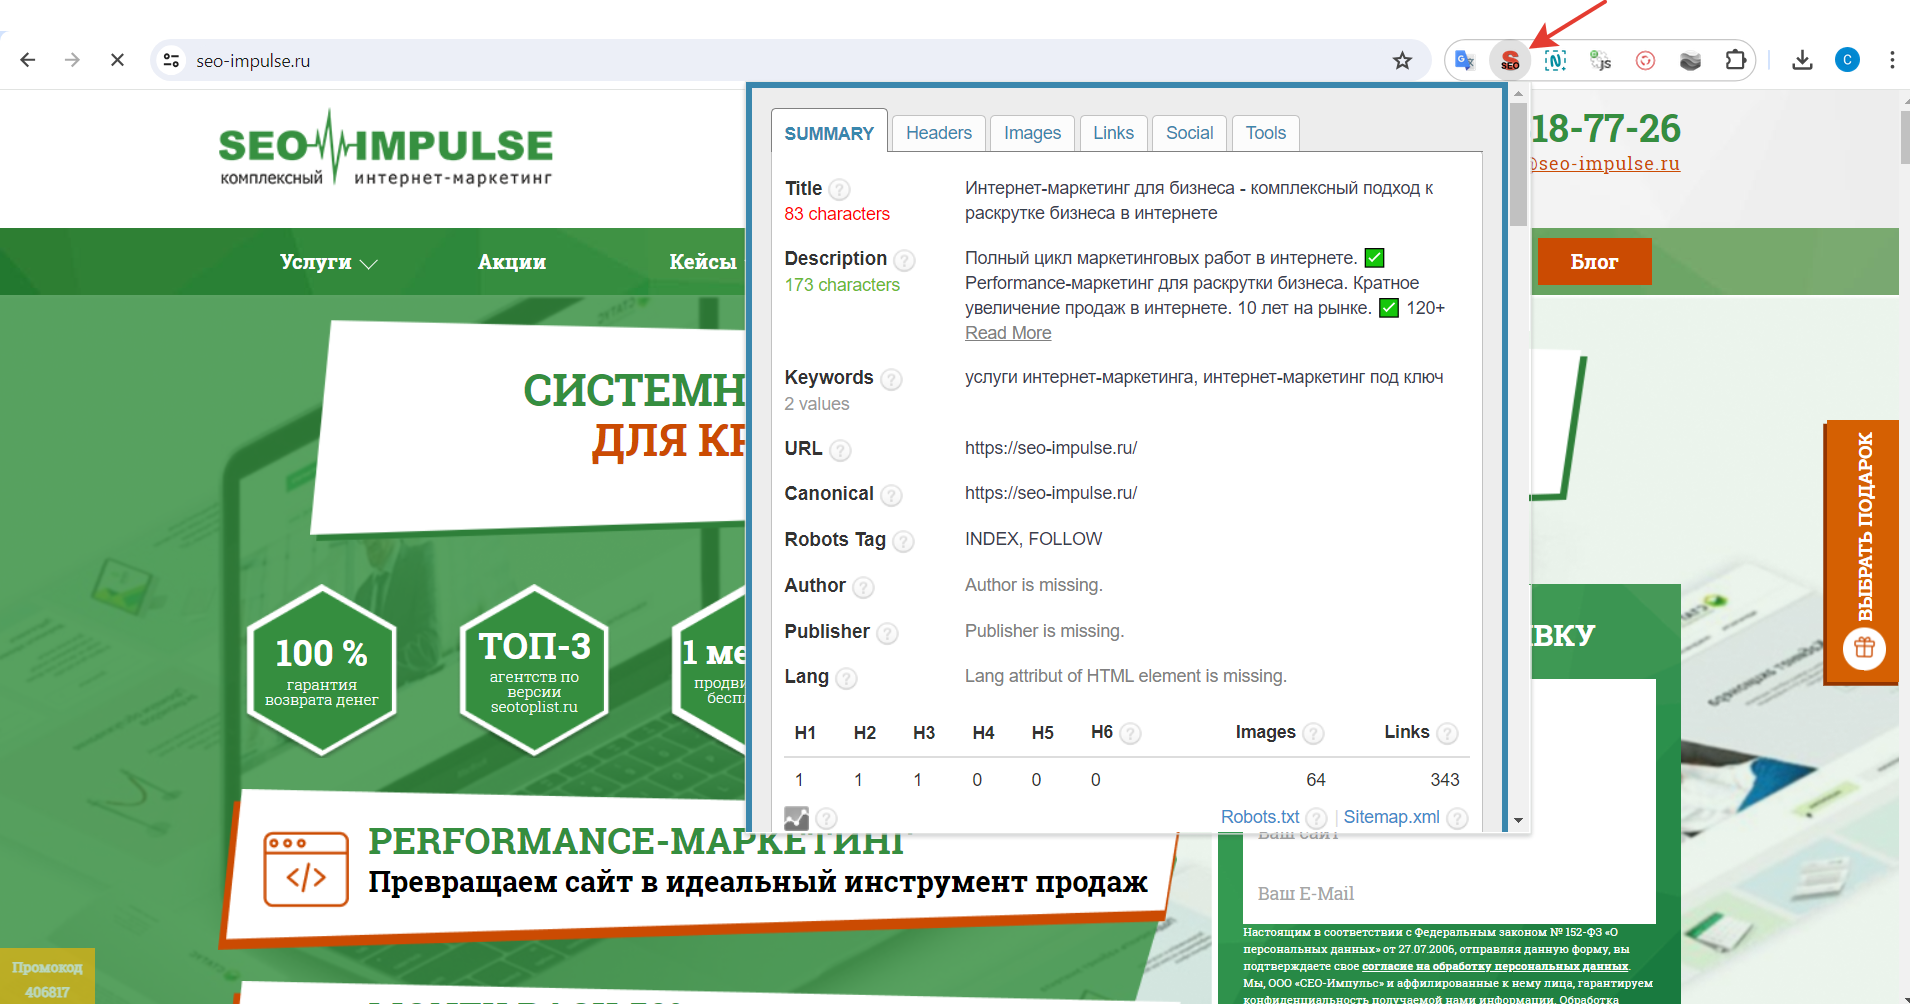This screenshot has width=1910, height=1004.
Task: Click Read More in the description
Action: coord(1008,333)
